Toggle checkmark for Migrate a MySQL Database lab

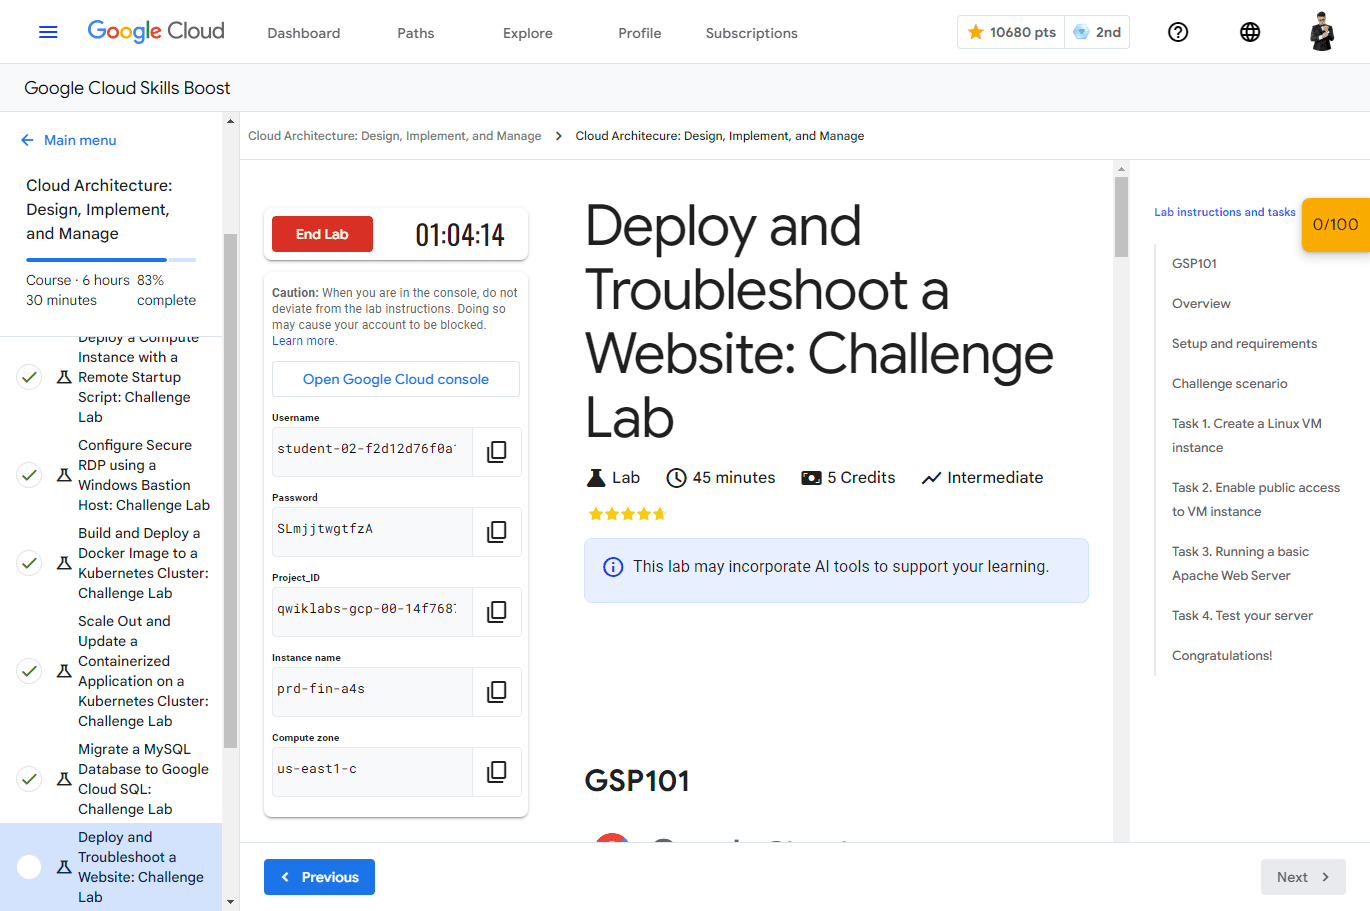click(30, 779)
